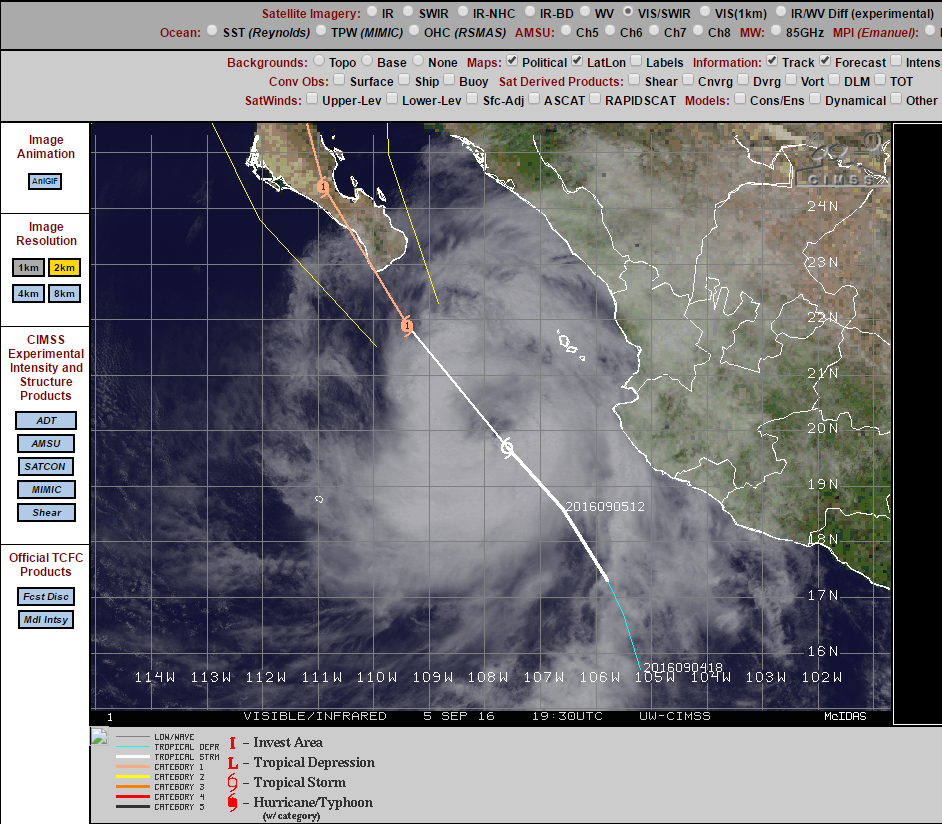Uncheck the Political maps overlay

click(512, 62)
